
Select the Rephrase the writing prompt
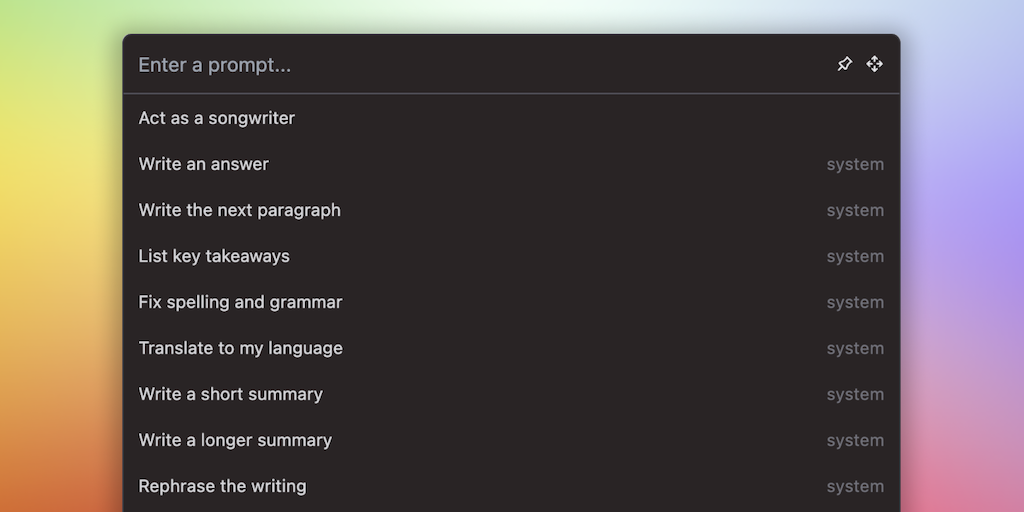pyautogui.click(x=223, y=486)
